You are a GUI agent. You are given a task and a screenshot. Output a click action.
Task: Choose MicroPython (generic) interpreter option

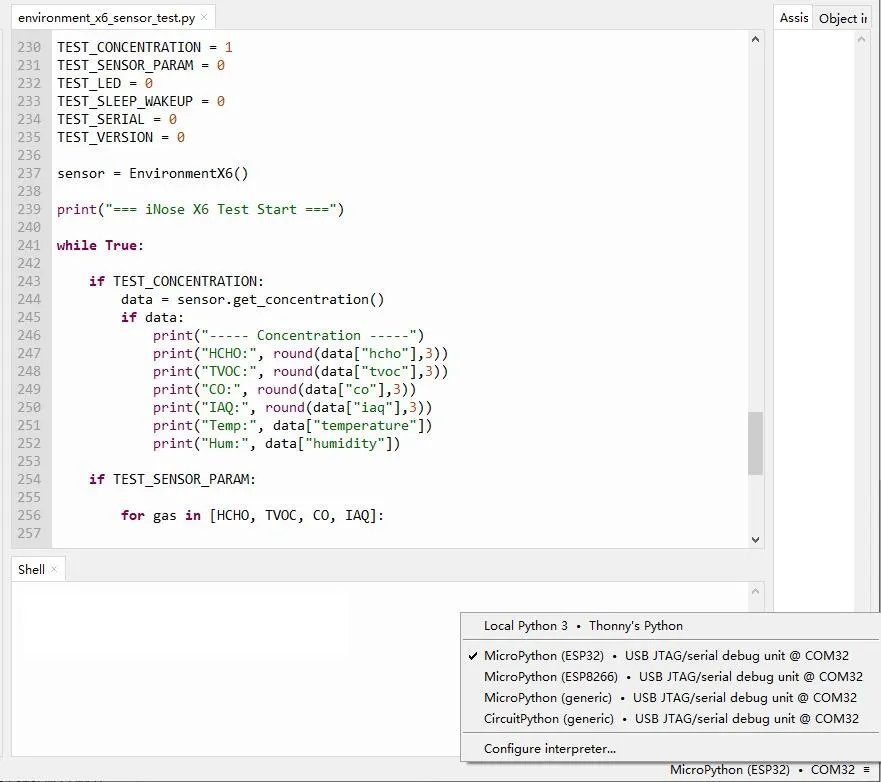670,698
